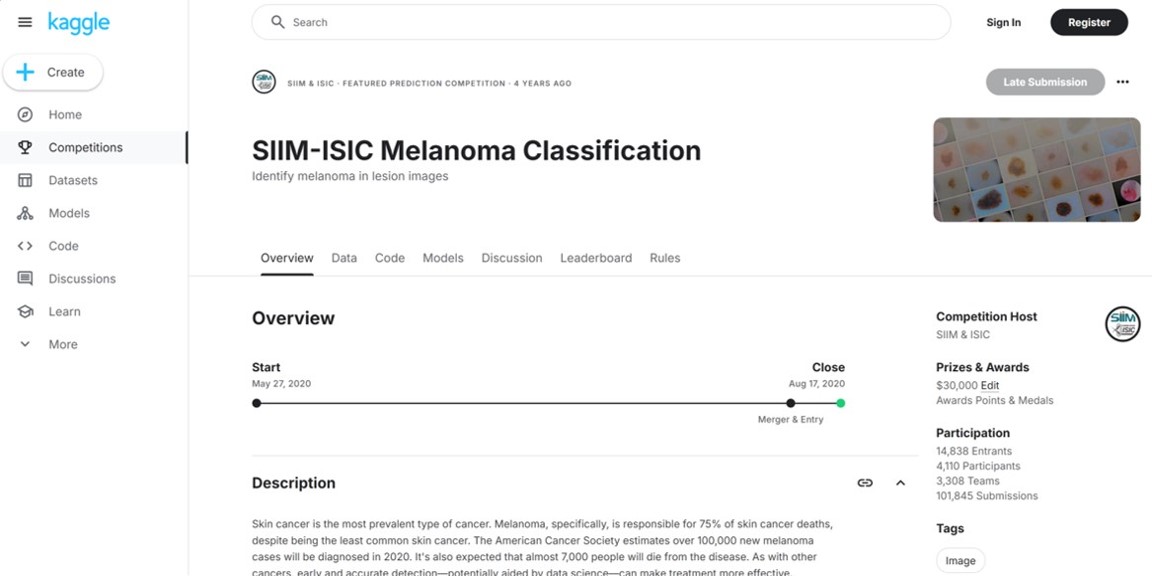Switch to the Leaderboard tab

(596, 258)
